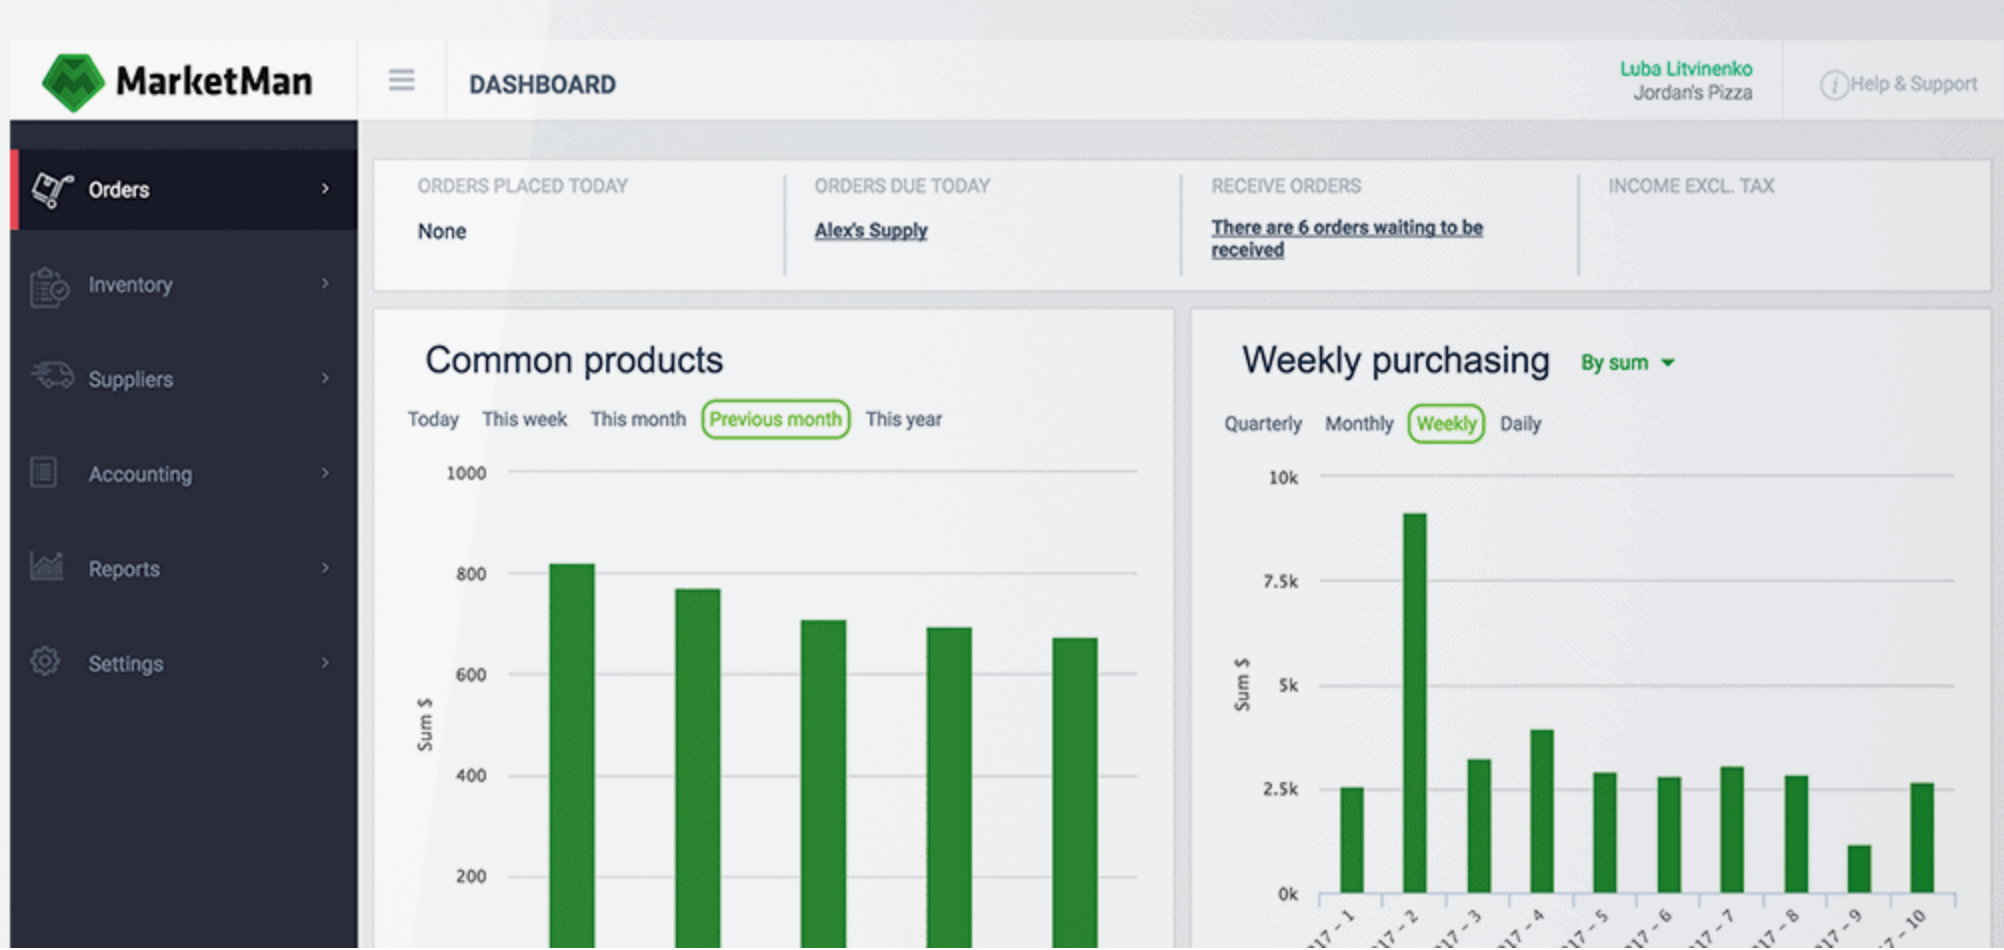Toggle the hamburger menu icon

401,80
